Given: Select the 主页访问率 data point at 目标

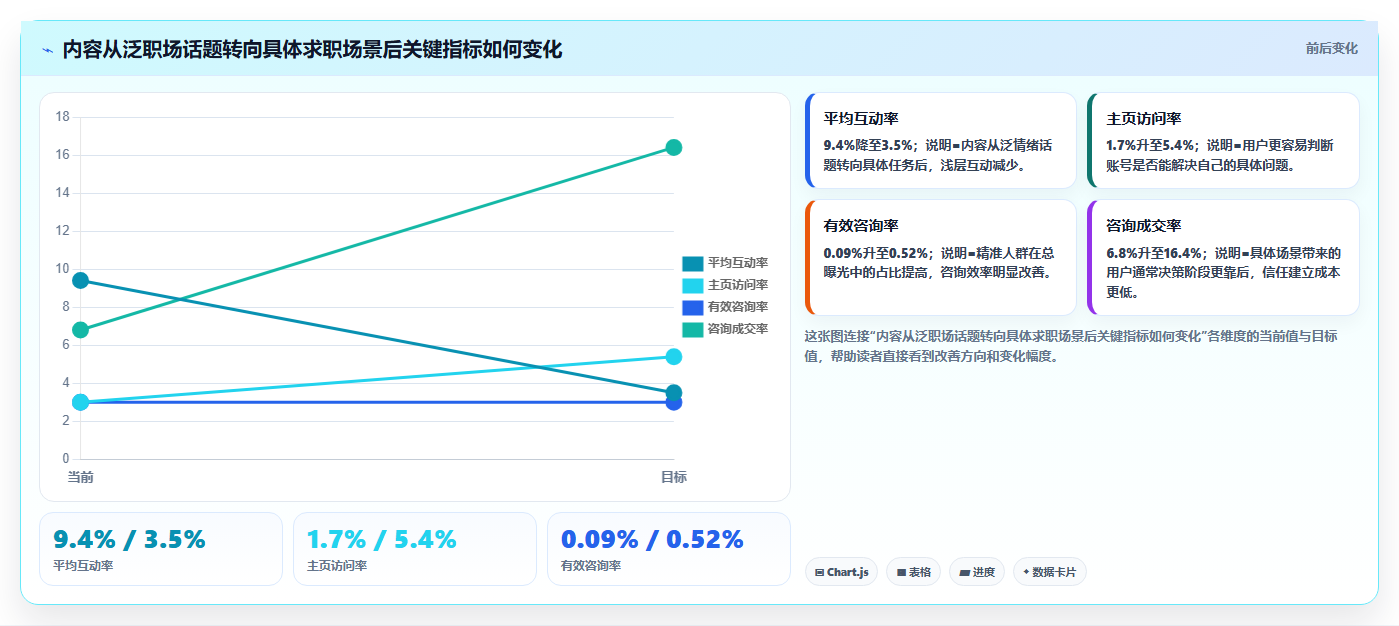Looking at the screenshot, I should point(674,357).
